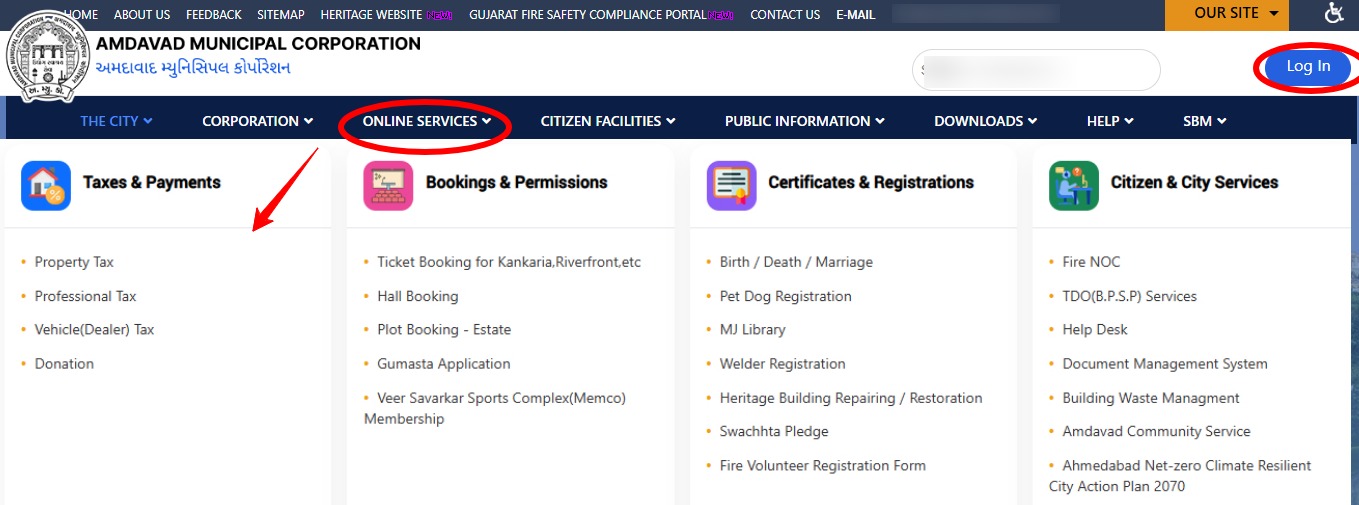Expand the PUBLIC INFORMATION menu

click(x=804, y=121)
